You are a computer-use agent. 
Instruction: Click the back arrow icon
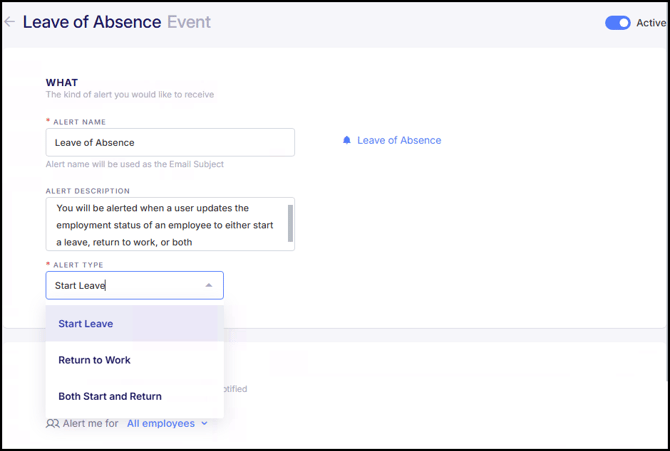tap(9, 22)
